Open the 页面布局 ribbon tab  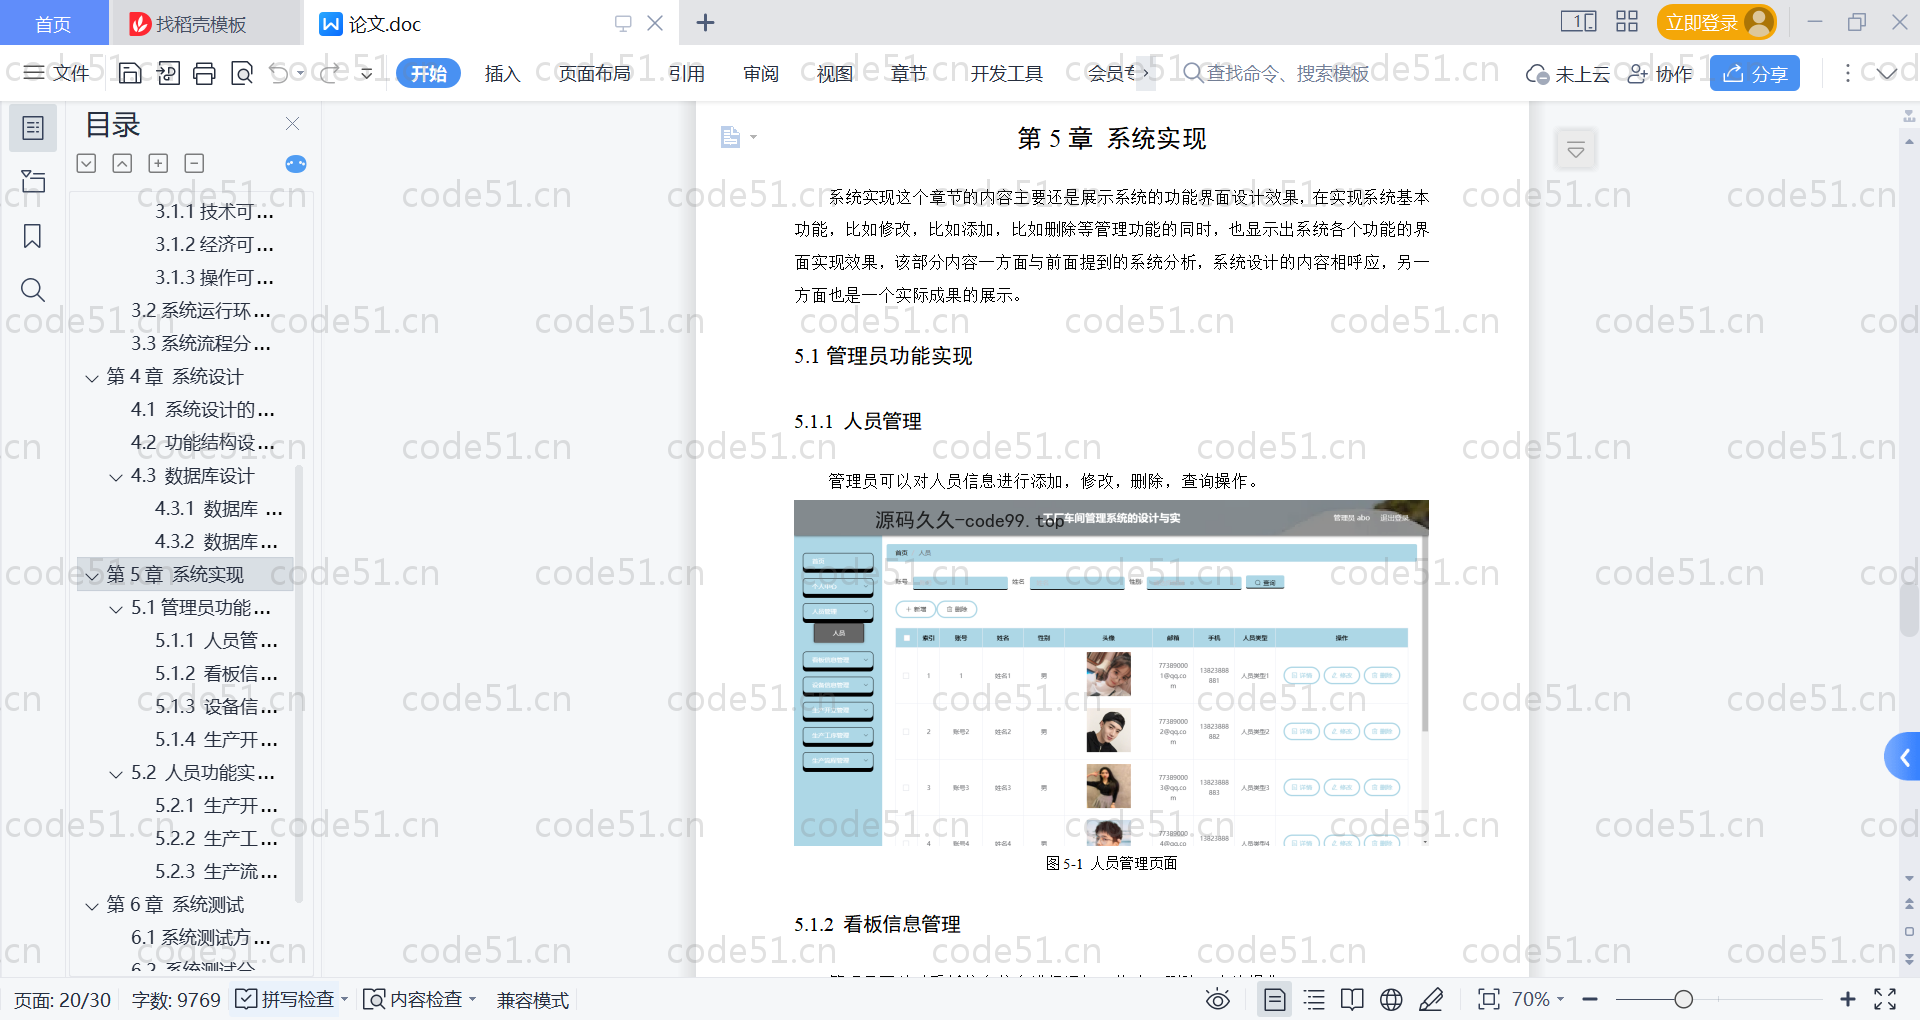pyautogui.click(x=594, y=73)
